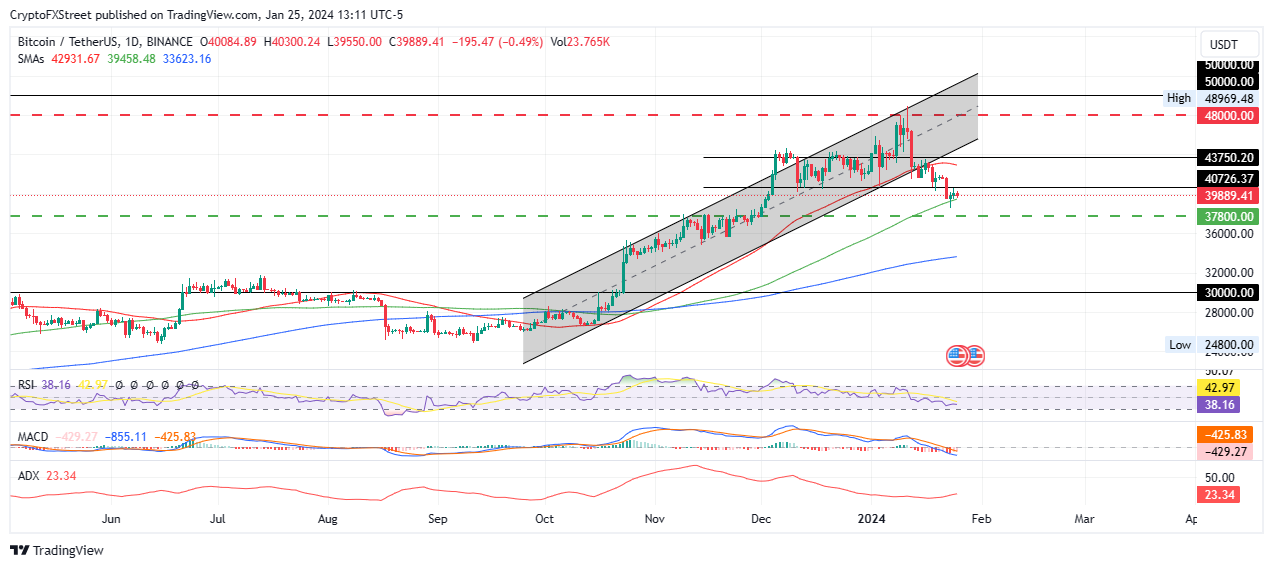Screen dimensions: 1273x568
Task: Select the 43750.20 horizontal level label
Action: 1227,158
